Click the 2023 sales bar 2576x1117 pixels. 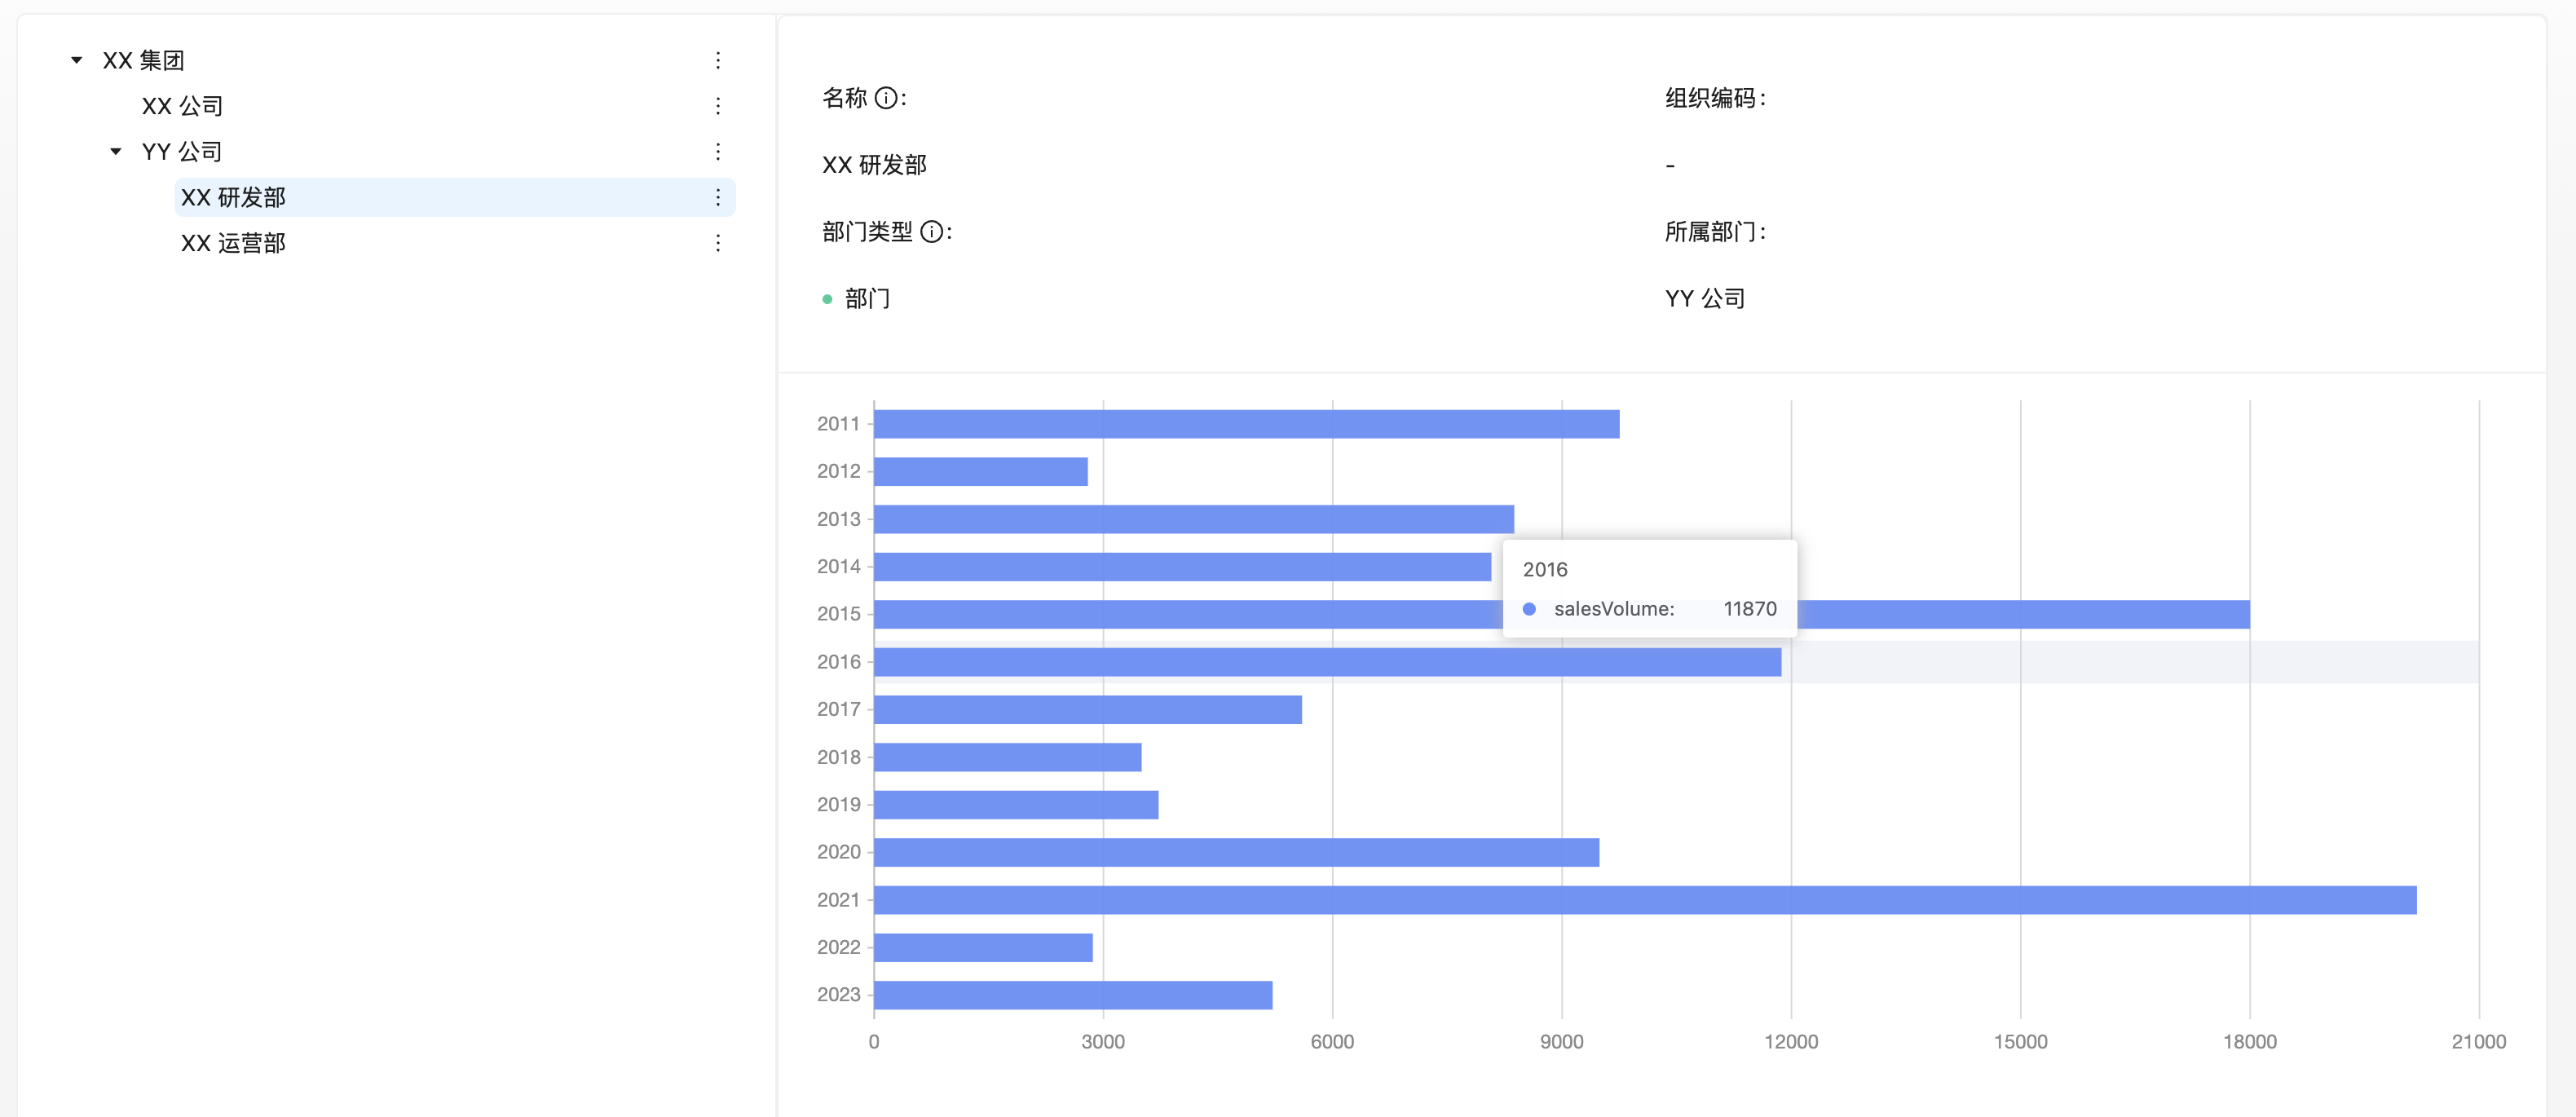[x=1073, y=995]
